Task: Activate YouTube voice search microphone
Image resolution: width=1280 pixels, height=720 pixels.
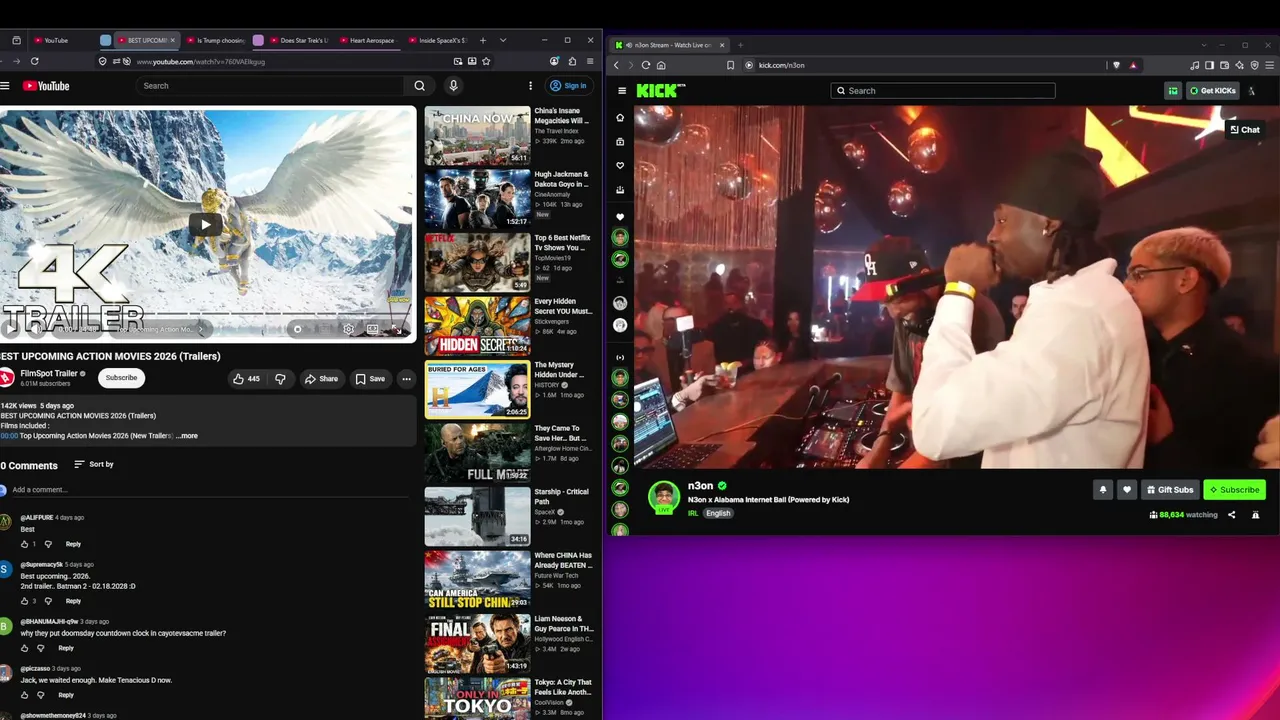Action: tap(453, 86)
